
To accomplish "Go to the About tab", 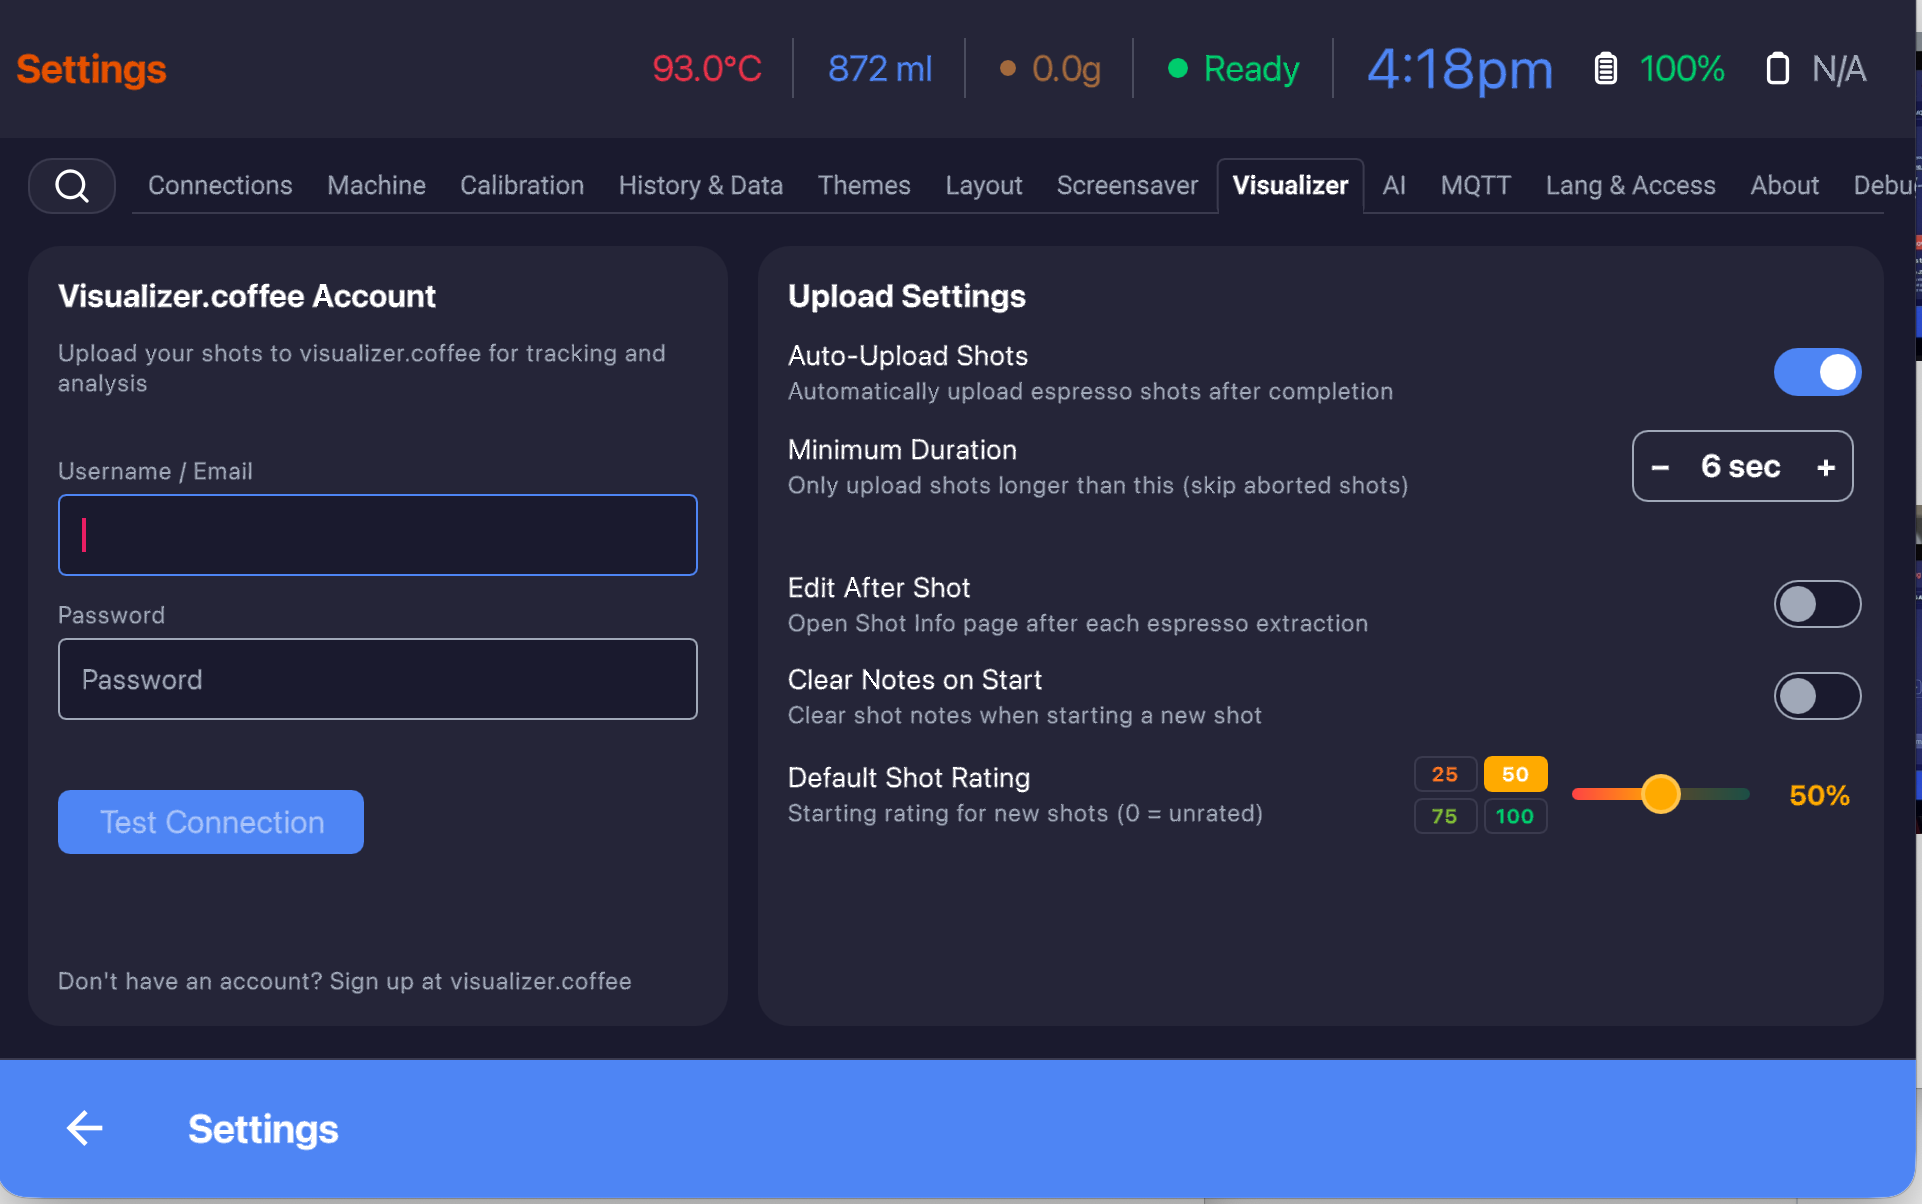I will tap(1784, 186).
